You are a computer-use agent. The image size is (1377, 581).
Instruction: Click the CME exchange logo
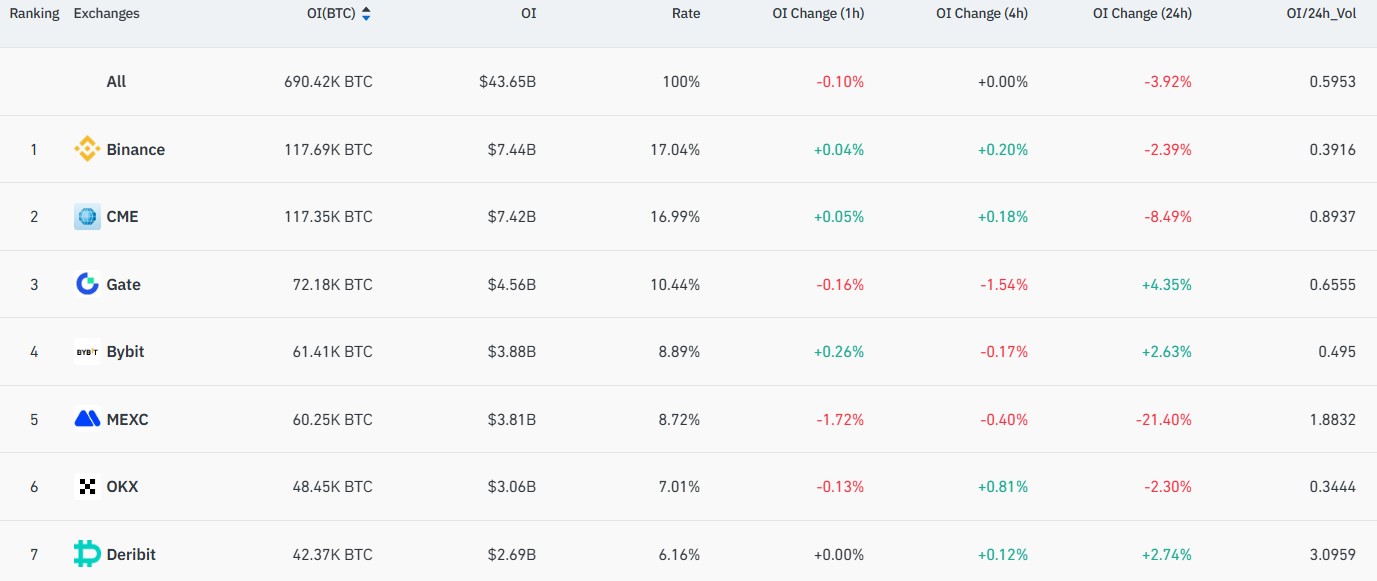pos(88,216)
